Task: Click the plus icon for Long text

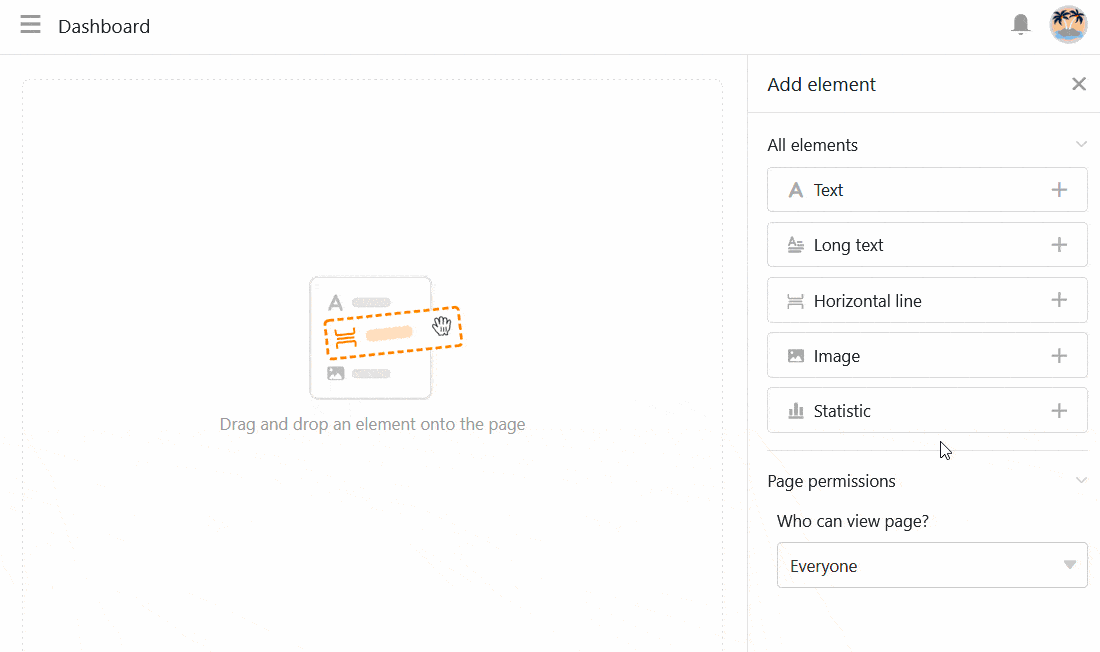Action: pos(1059,245)
